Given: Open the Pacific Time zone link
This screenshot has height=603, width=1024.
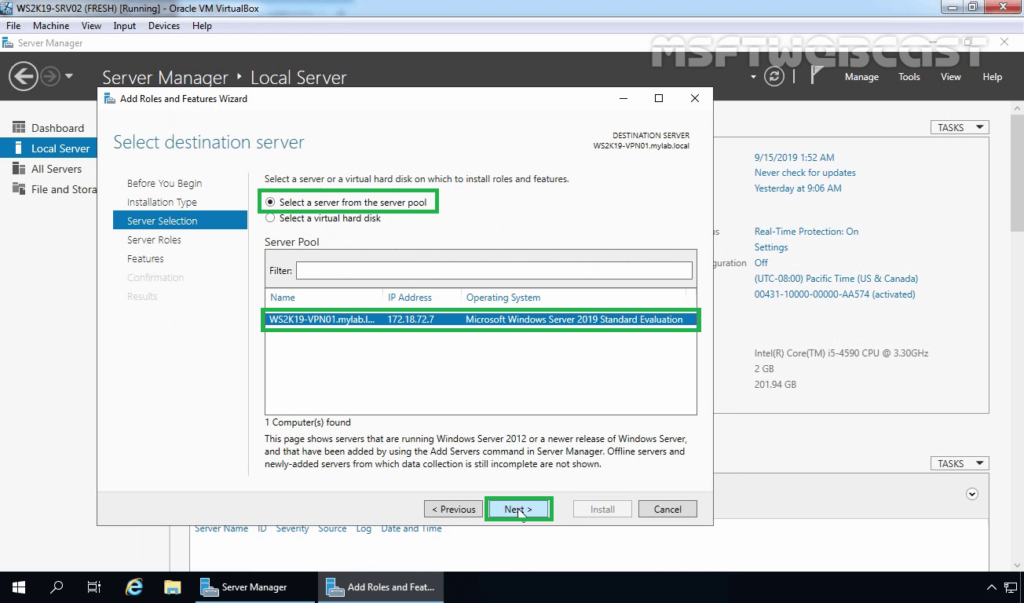Looking at the screenshot, I should click(836, 278).
